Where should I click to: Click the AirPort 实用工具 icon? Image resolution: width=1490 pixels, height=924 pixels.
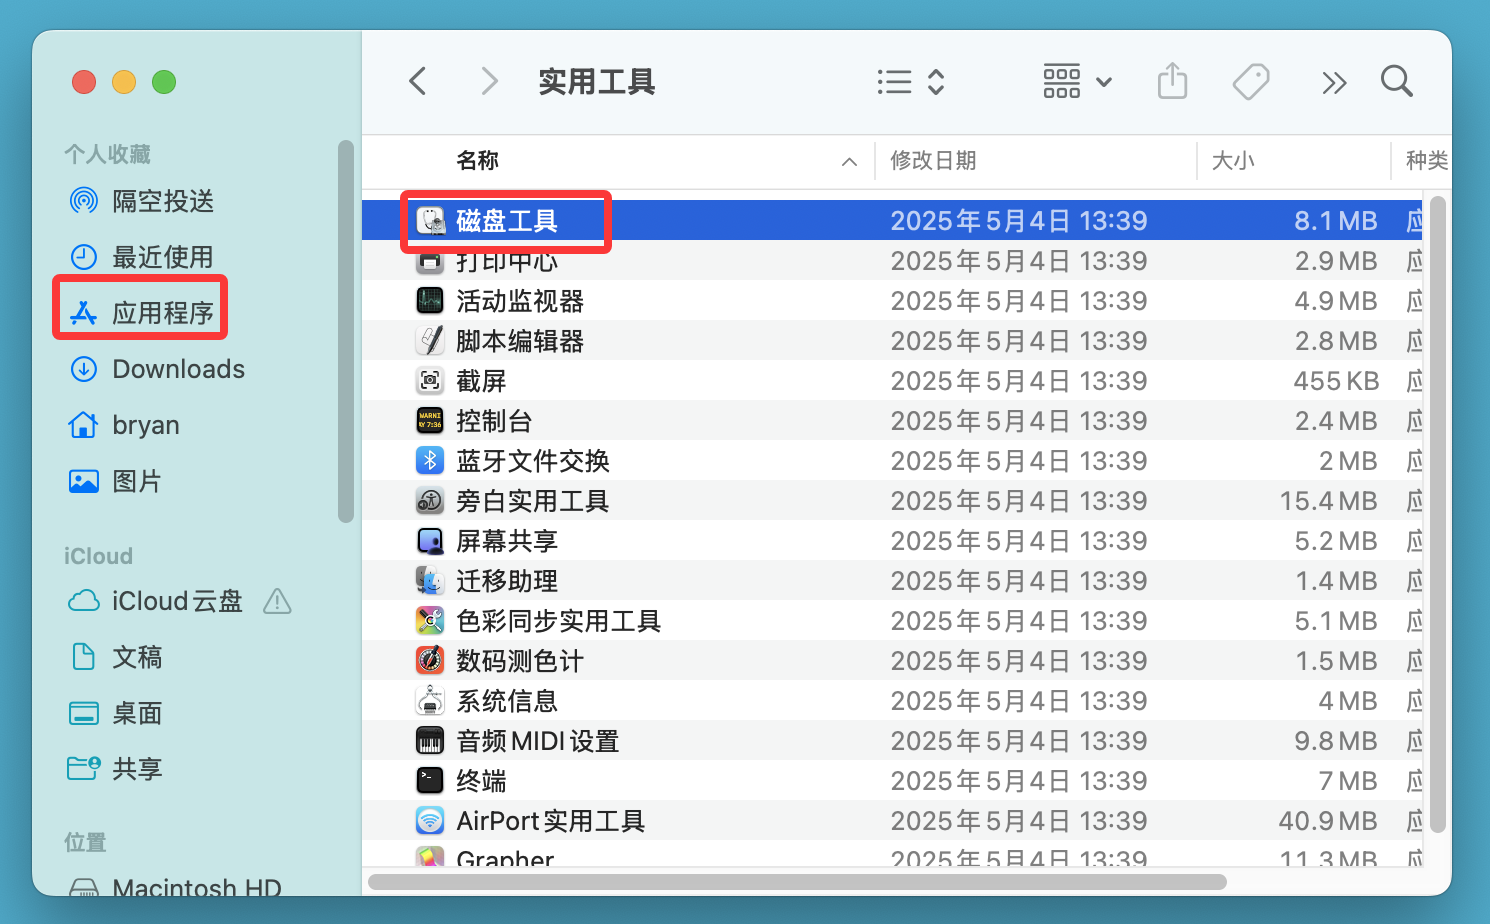tap(430, 820)
